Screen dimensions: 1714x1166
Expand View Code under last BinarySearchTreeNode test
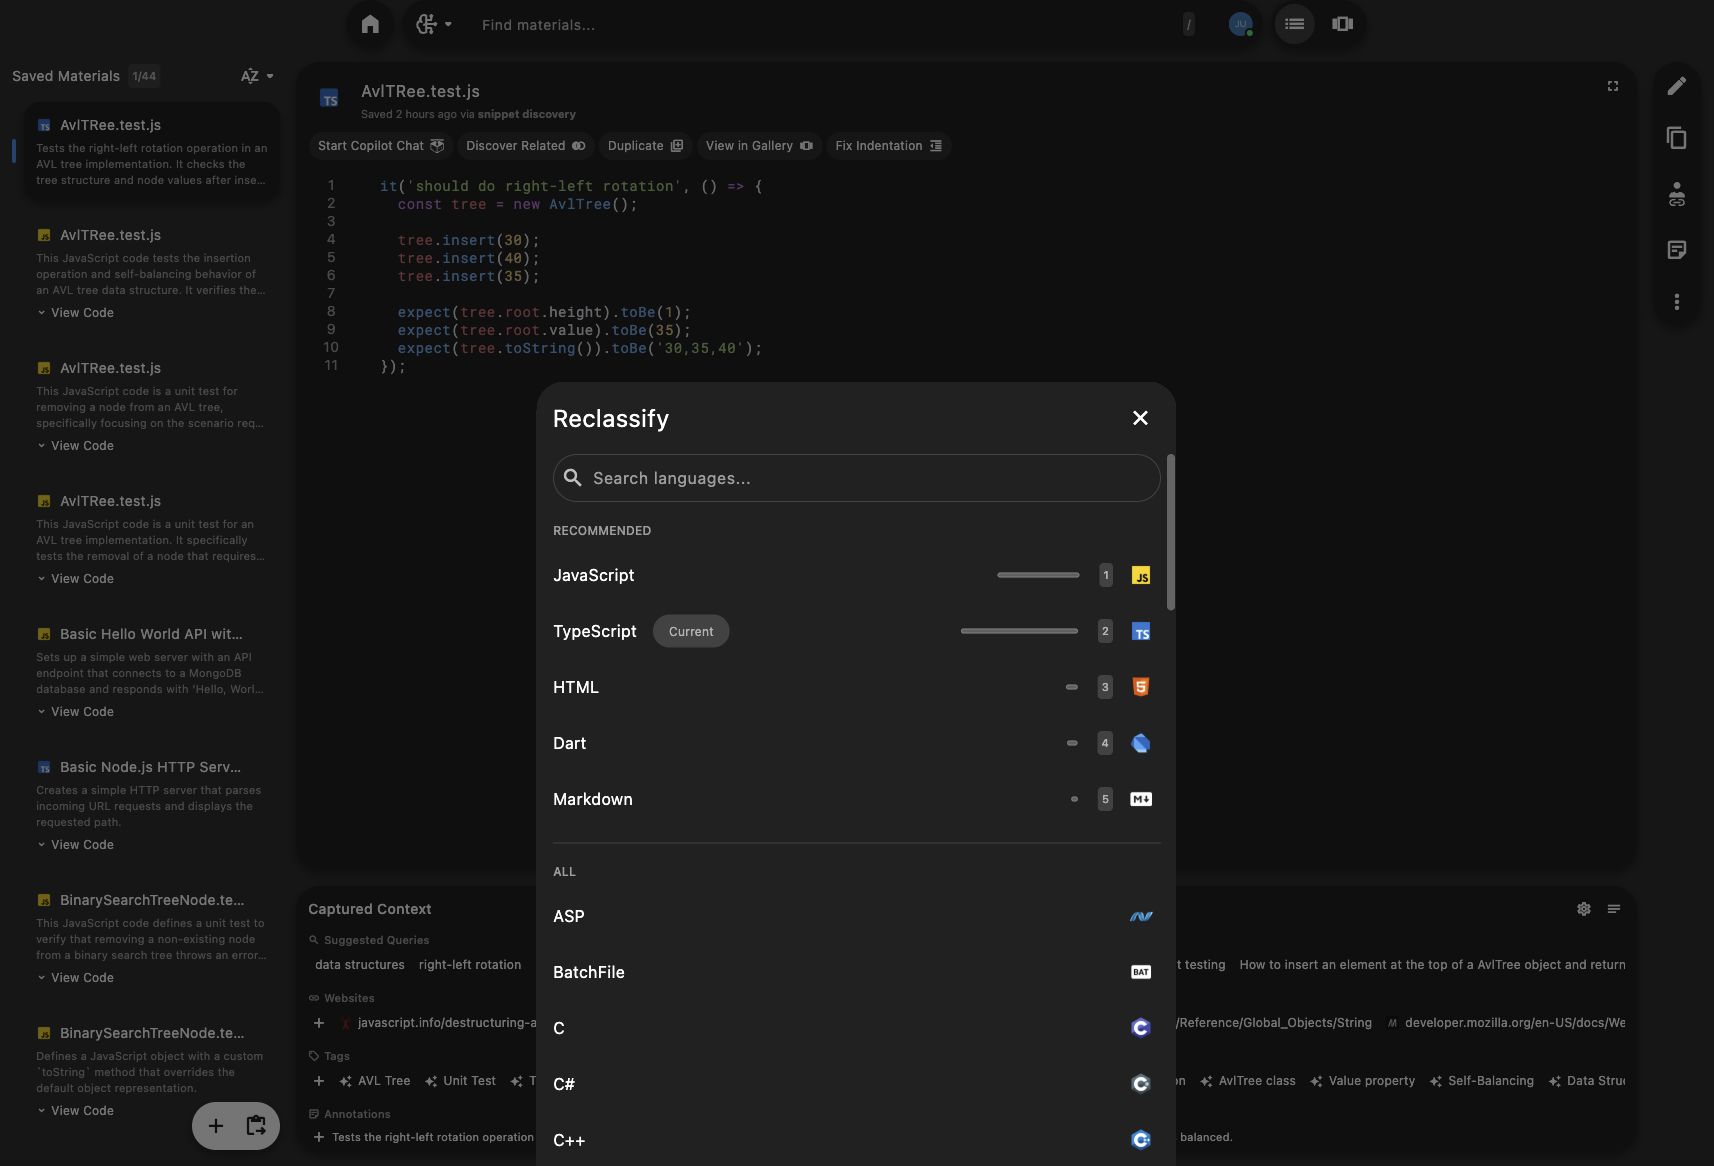coord(75,1111)
